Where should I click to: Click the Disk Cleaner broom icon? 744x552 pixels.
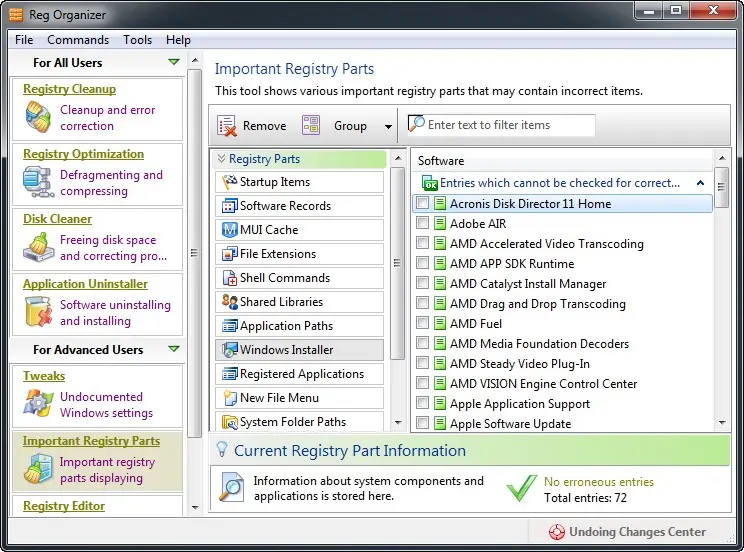point(38,247)
